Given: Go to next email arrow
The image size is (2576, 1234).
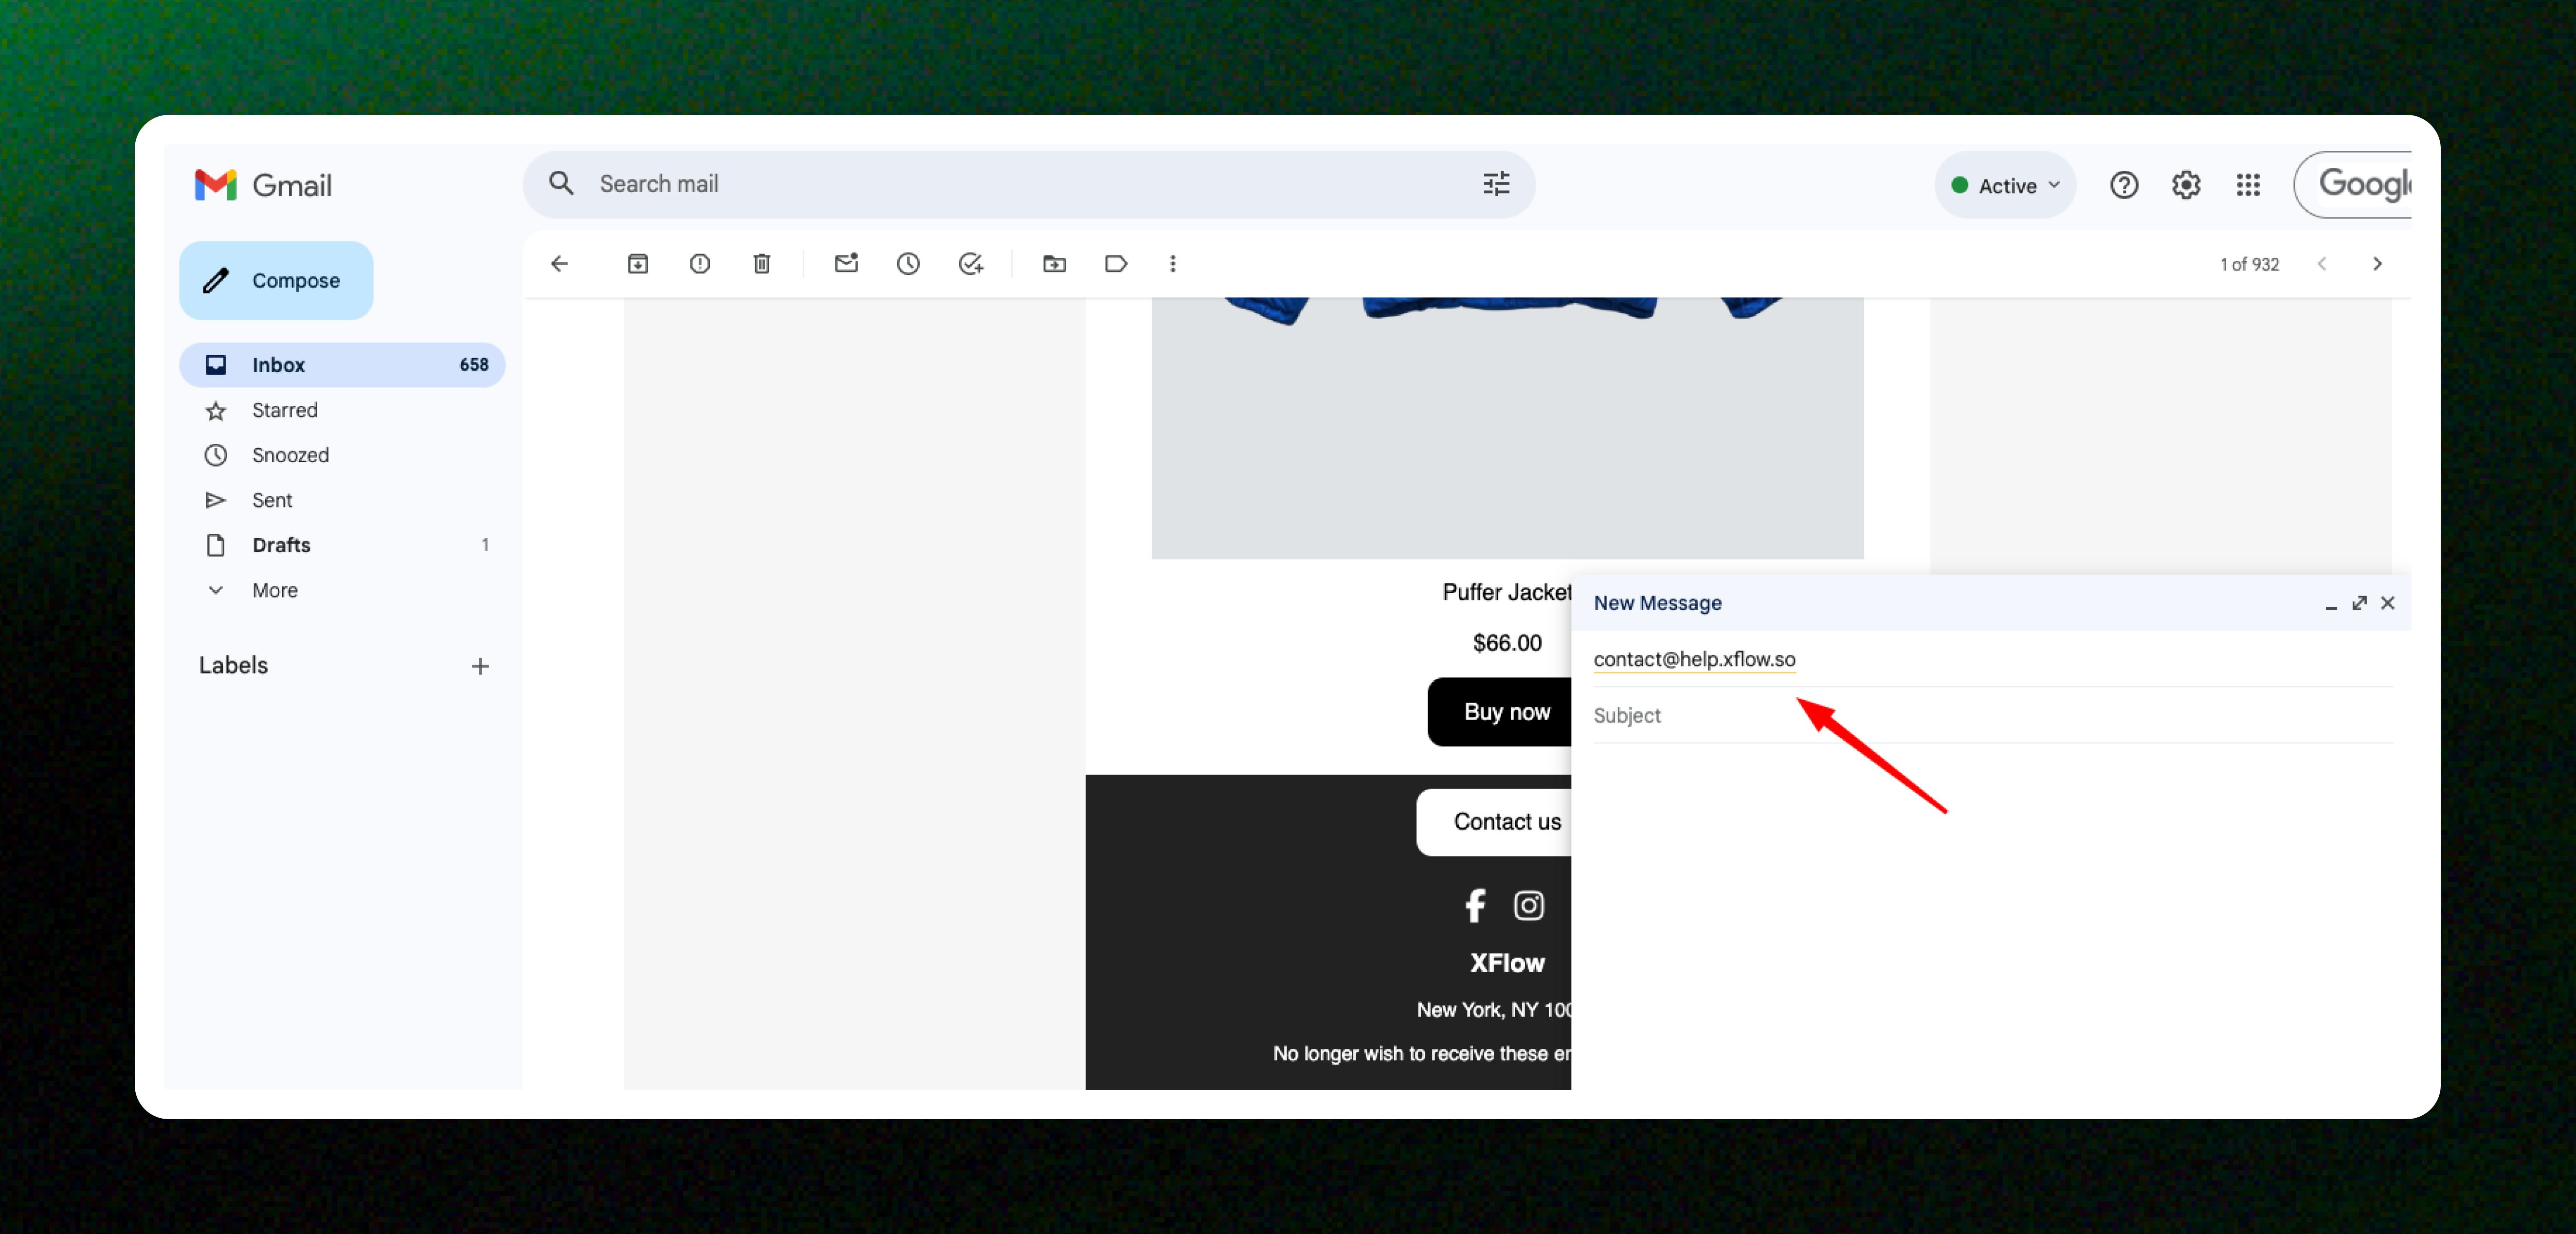Looking at the screenshot, I should 2377,264.
